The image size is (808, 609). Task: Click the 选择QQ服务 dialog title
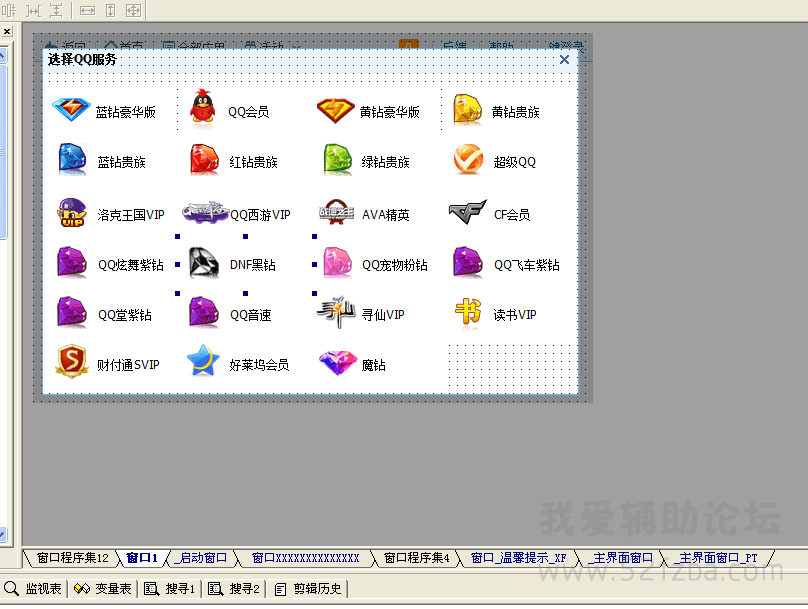coord(82,60)
